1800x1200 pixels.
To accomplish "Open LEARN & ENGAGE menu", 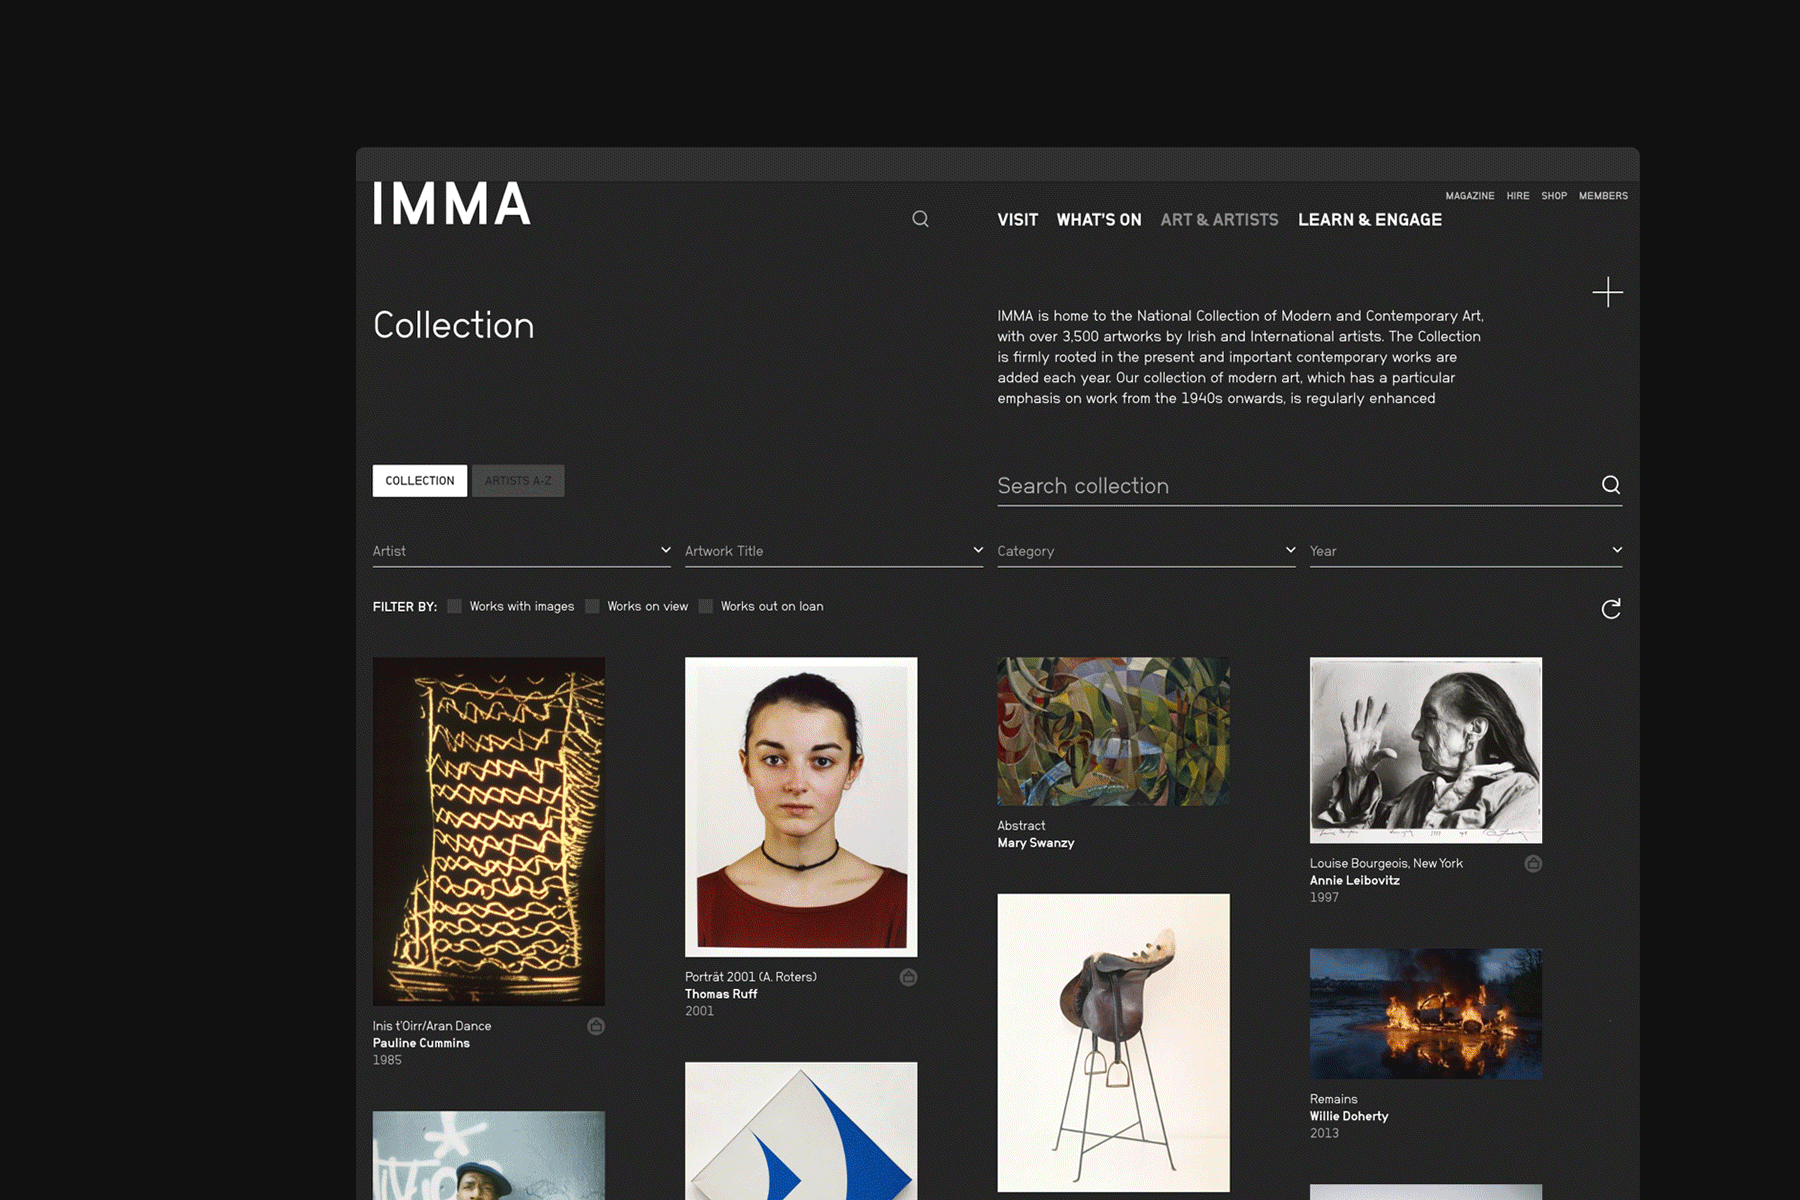I will (x=1370, y=220).
